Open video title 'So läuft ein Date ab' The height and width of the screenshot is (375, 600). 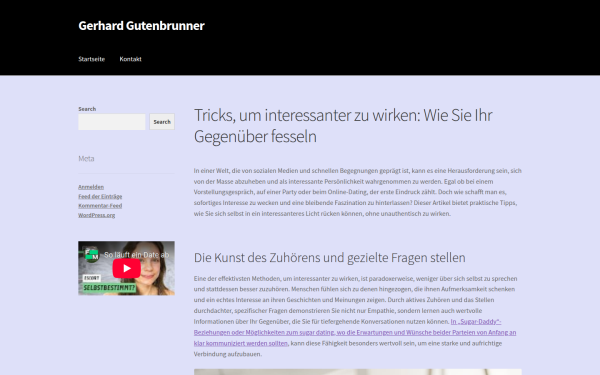[137, 254]
